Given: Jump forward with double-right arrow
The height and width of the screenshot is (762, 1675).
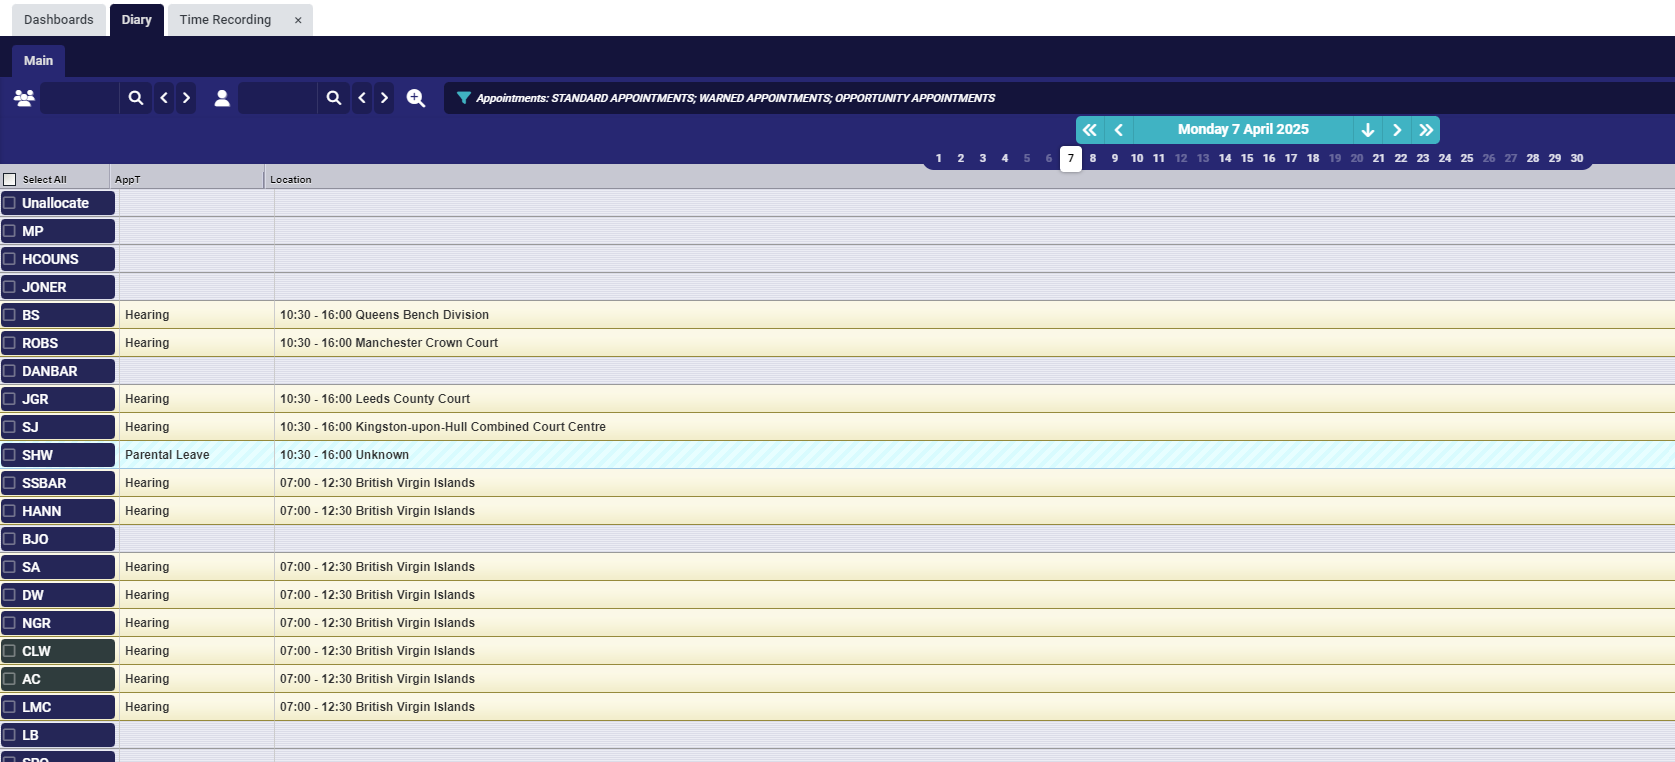Looking at the screenshot, I should [1426, 130].
